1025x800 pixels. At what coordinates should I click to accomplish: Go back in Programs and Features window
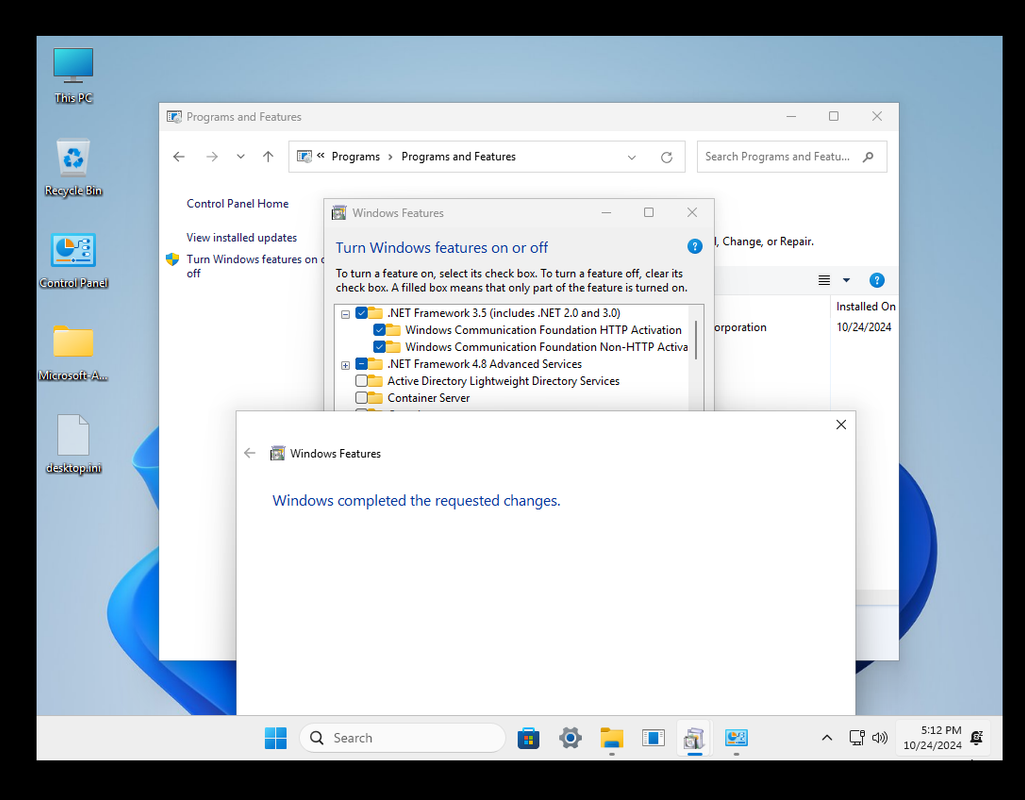point(179,157)
